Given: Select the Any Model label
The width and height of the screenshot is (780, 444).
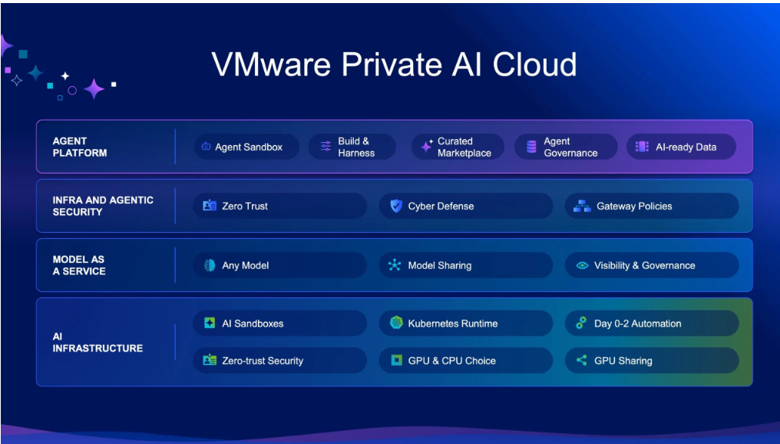Looking at the screenshot, I should click(x=245, y=266).
